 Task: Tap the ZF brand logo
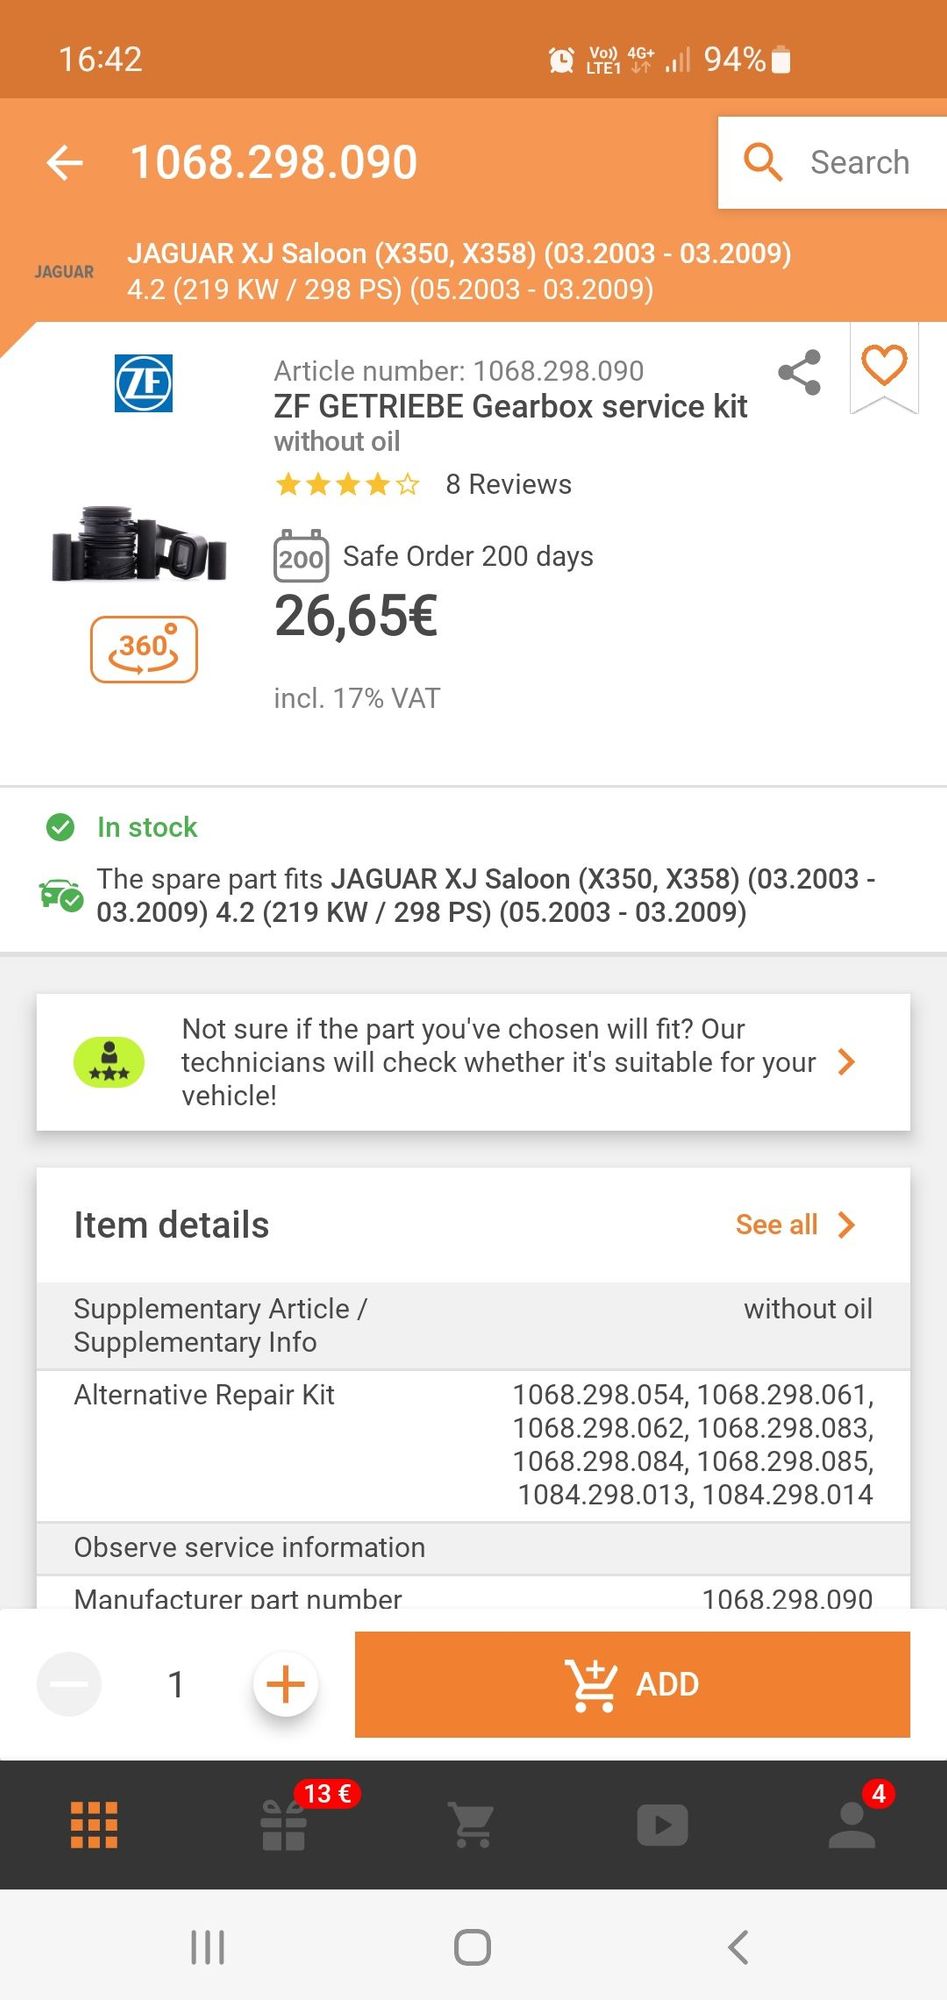click(x=143, y=383)
